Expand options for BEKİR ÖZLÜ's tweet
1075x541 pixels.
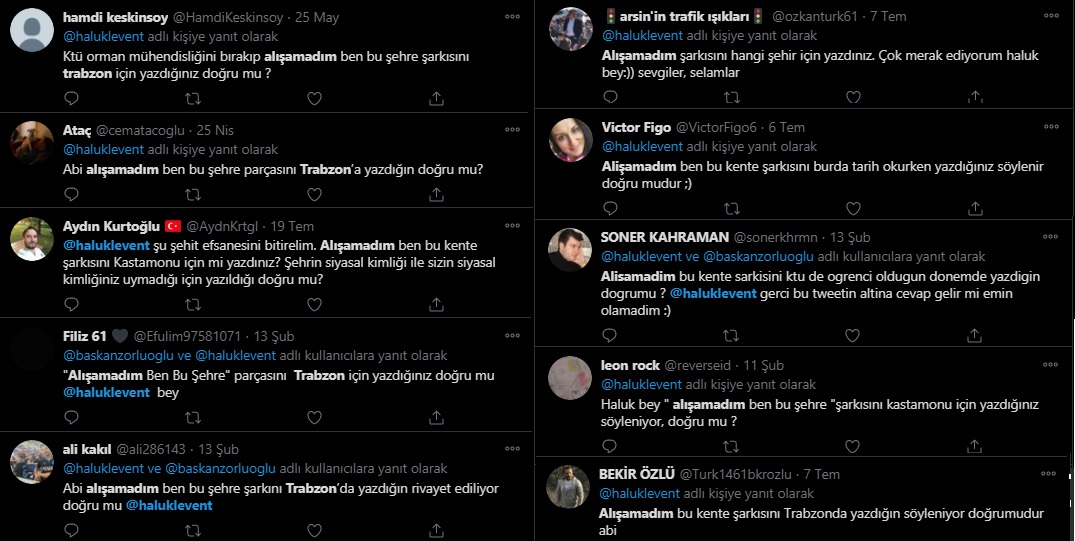1051,473
